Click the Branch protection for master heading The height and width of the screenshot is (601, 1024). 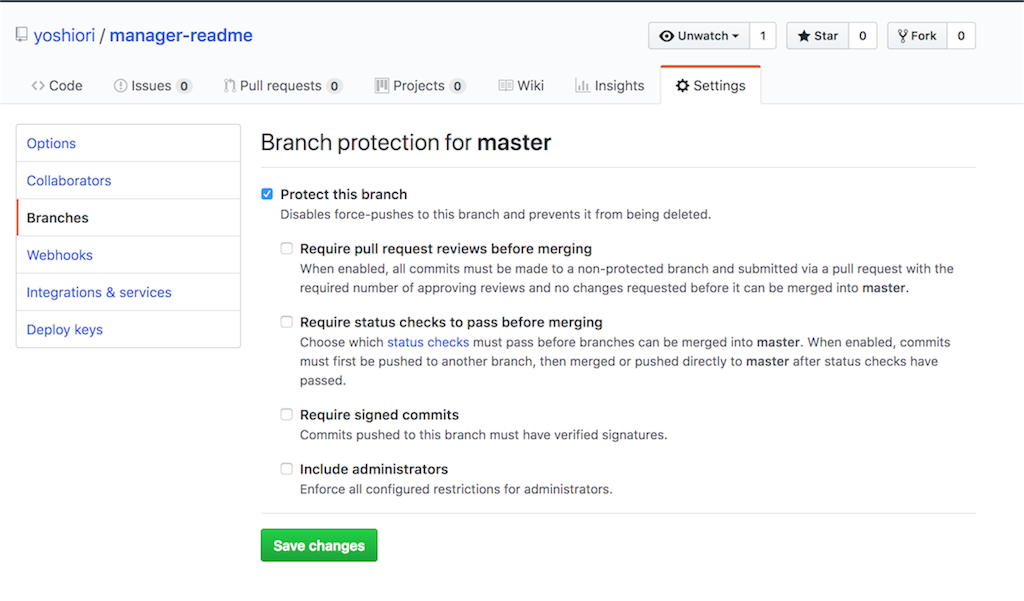pos(406,142)
